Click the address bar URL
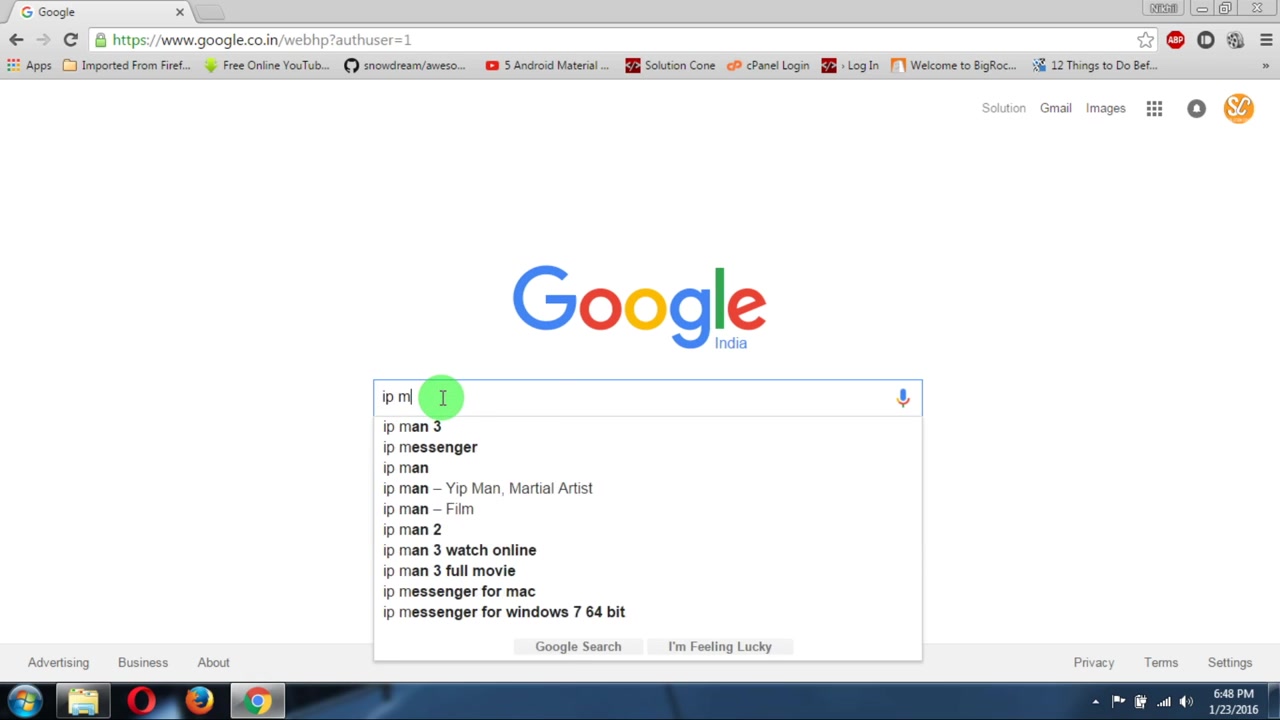 pos(262,40)
